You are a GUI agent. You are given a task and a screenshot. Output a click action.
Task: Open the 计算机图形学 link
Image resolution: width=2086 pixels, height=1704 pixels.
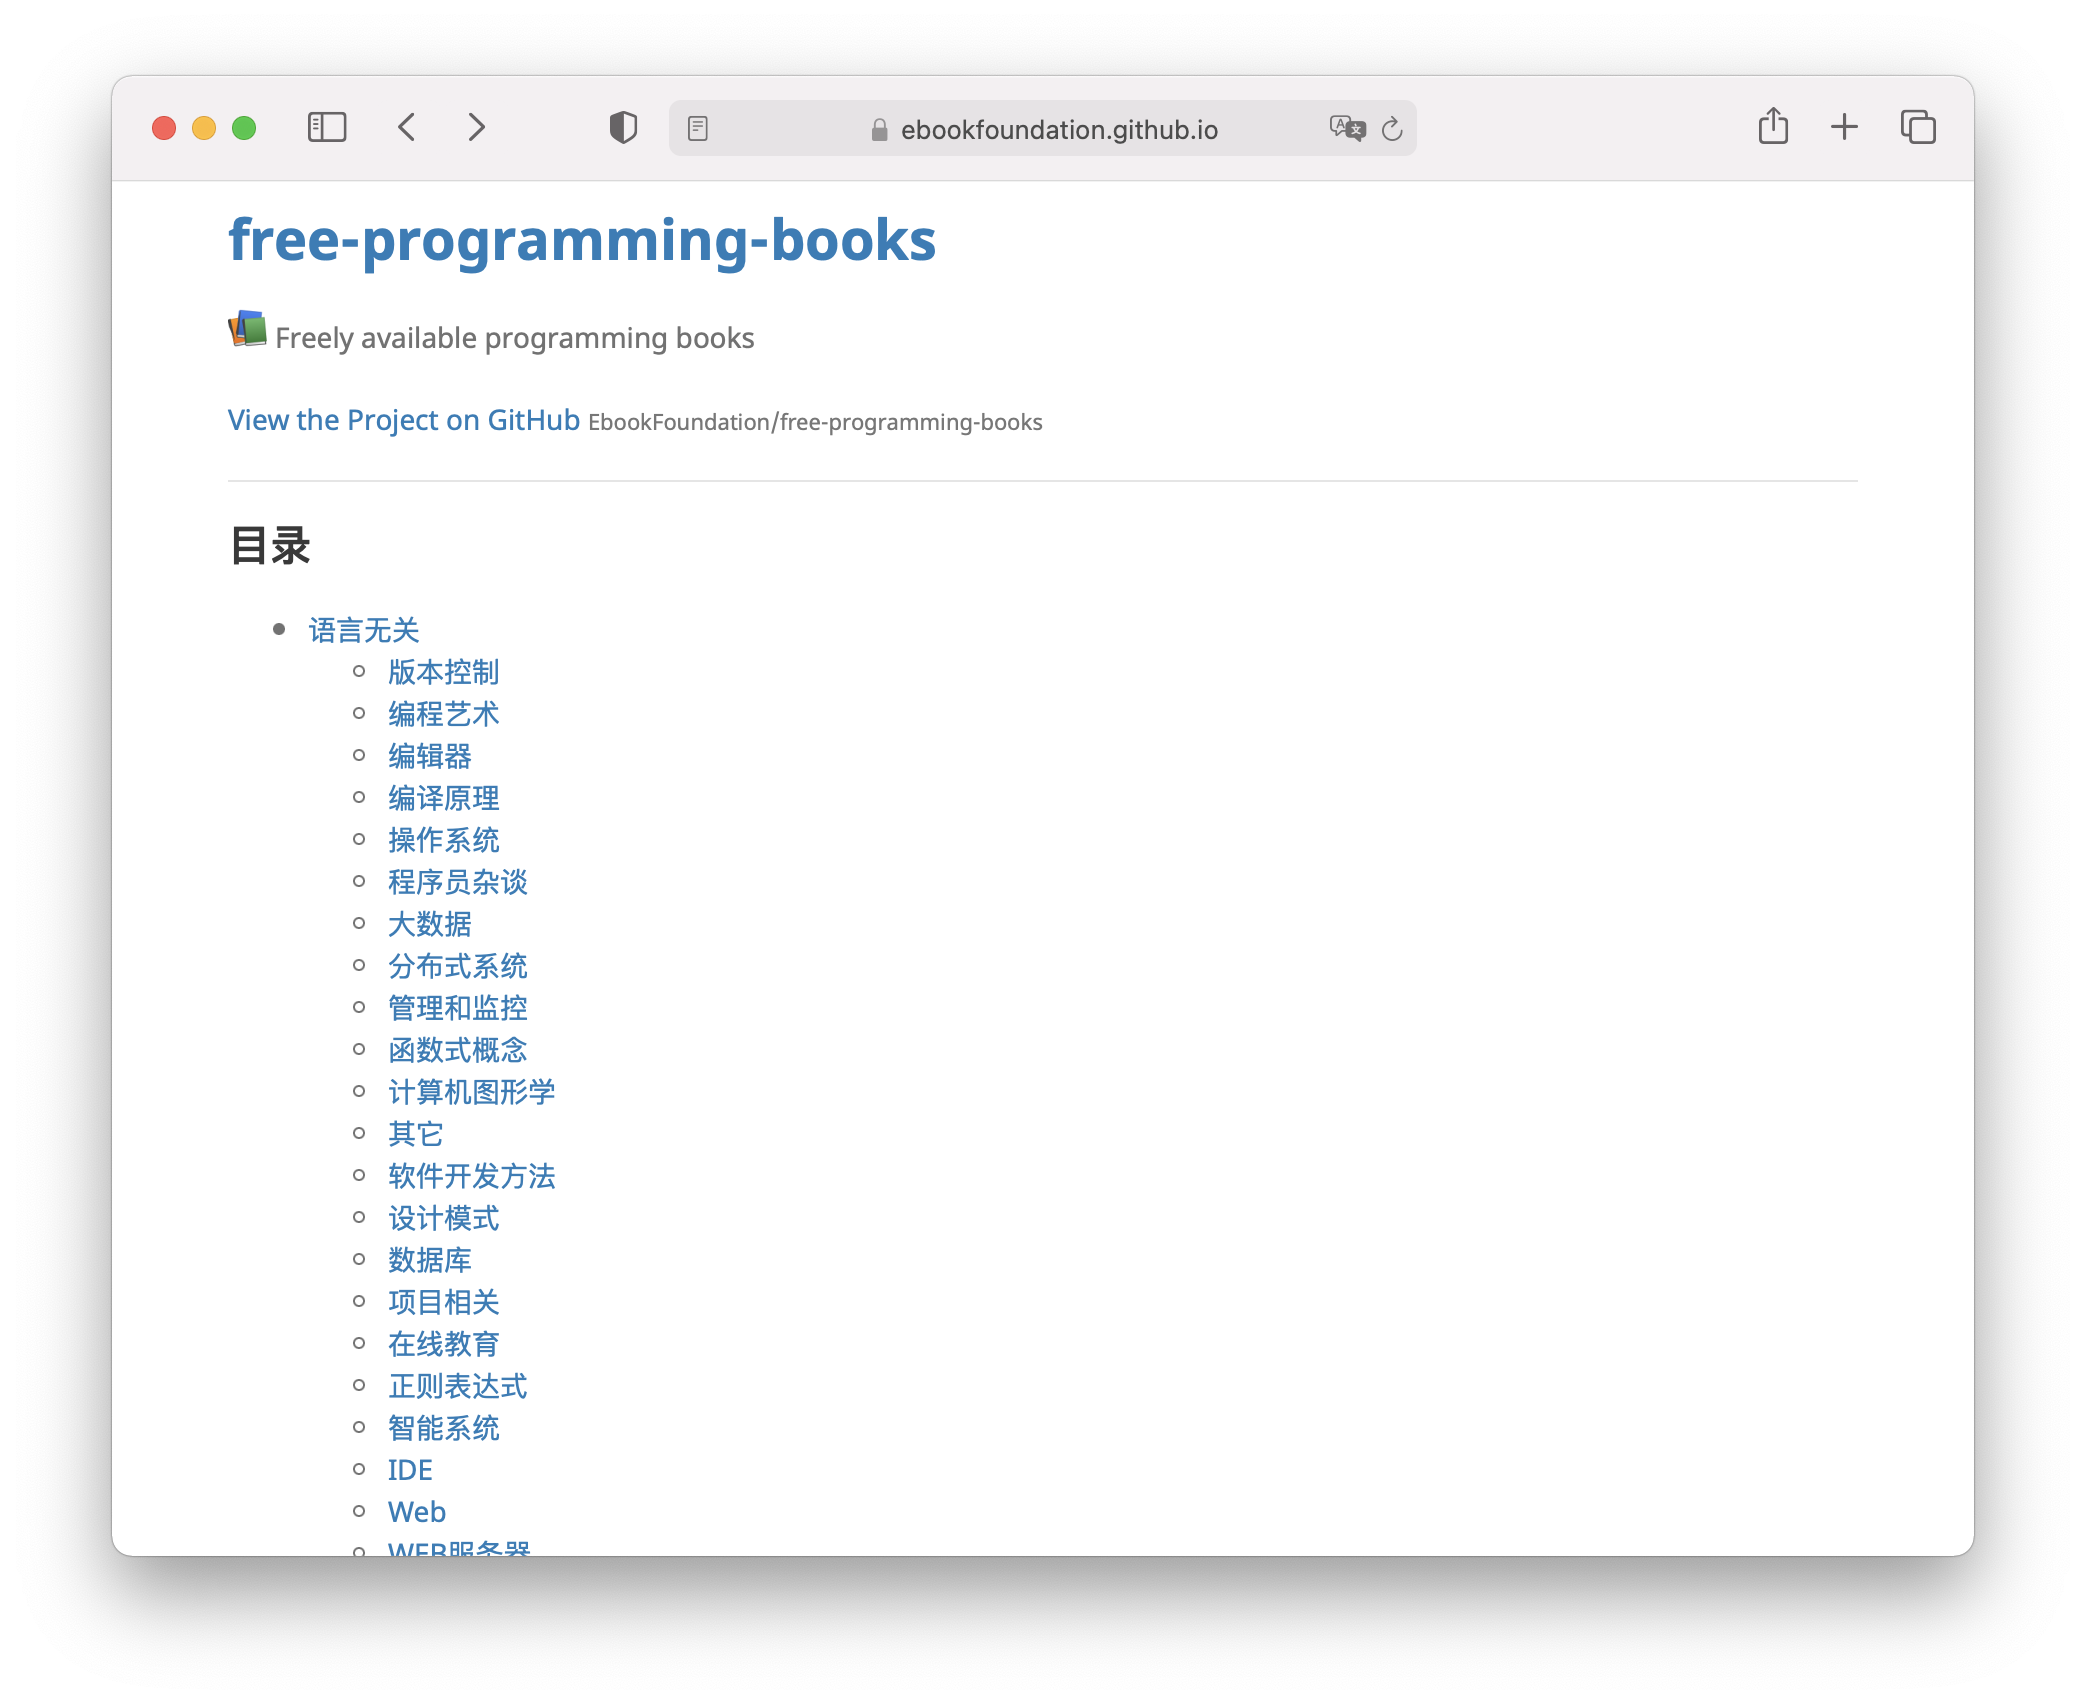(x=472, y=1092)
